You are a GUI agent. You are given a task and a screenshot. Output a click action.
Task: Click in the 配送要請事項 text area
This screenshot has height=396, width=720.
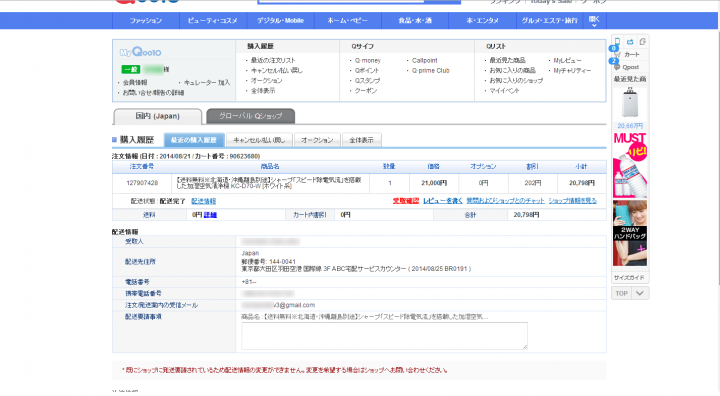point(384,335)
